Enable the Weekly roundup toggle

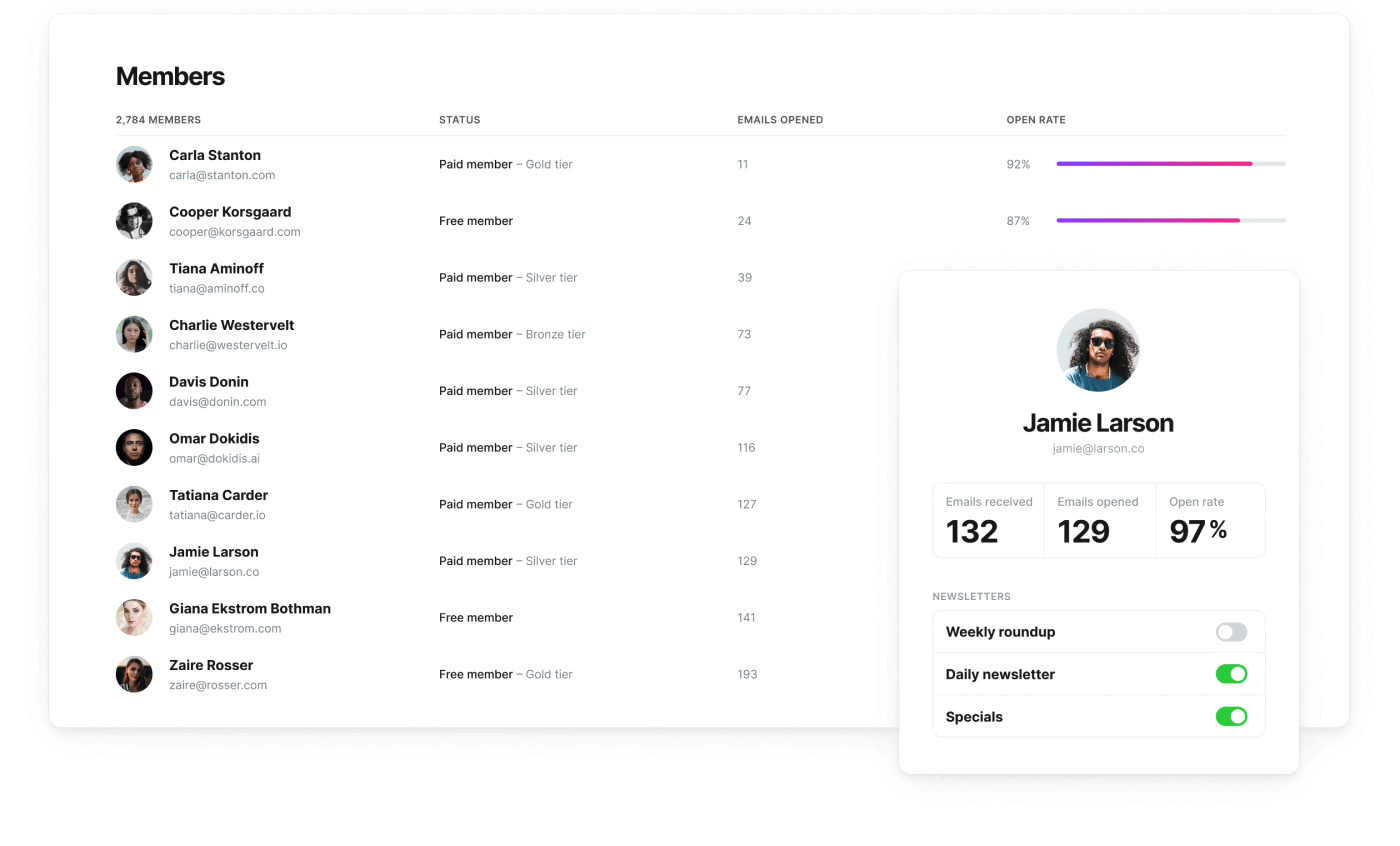coord(1231,631)
